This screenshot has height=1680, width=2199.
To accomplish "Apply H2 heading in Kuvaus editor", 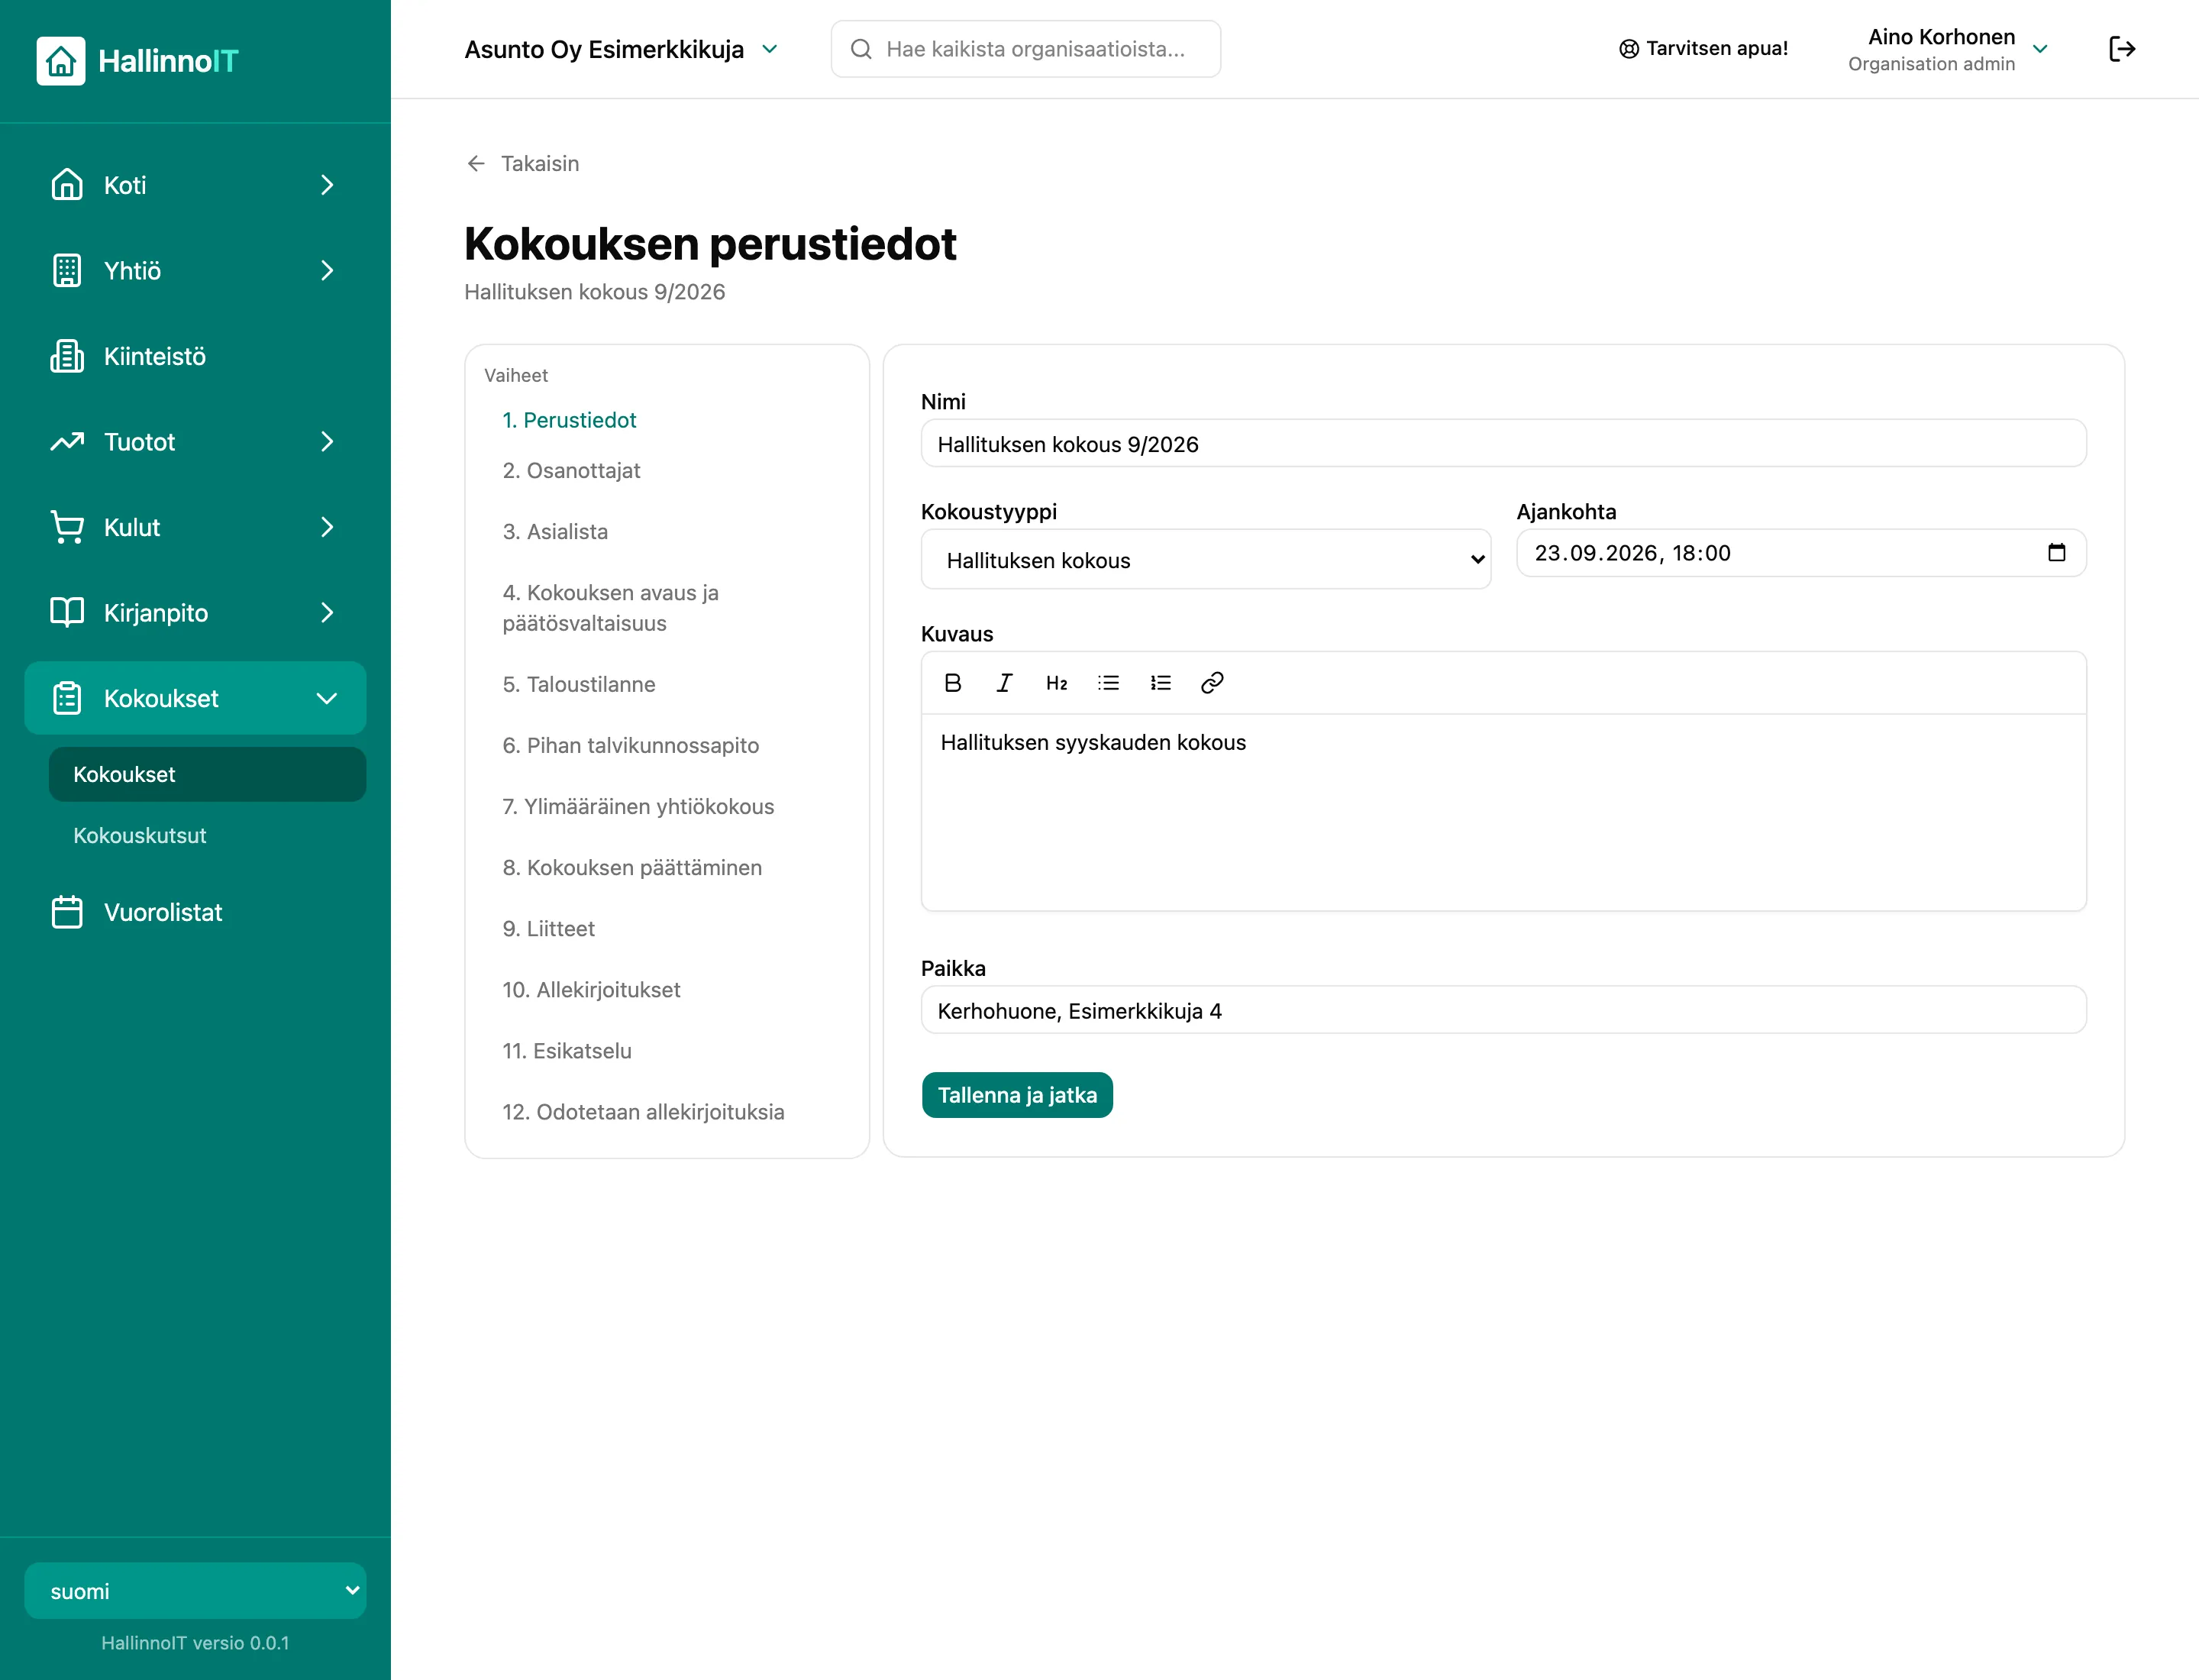I will click(1056, 683).
